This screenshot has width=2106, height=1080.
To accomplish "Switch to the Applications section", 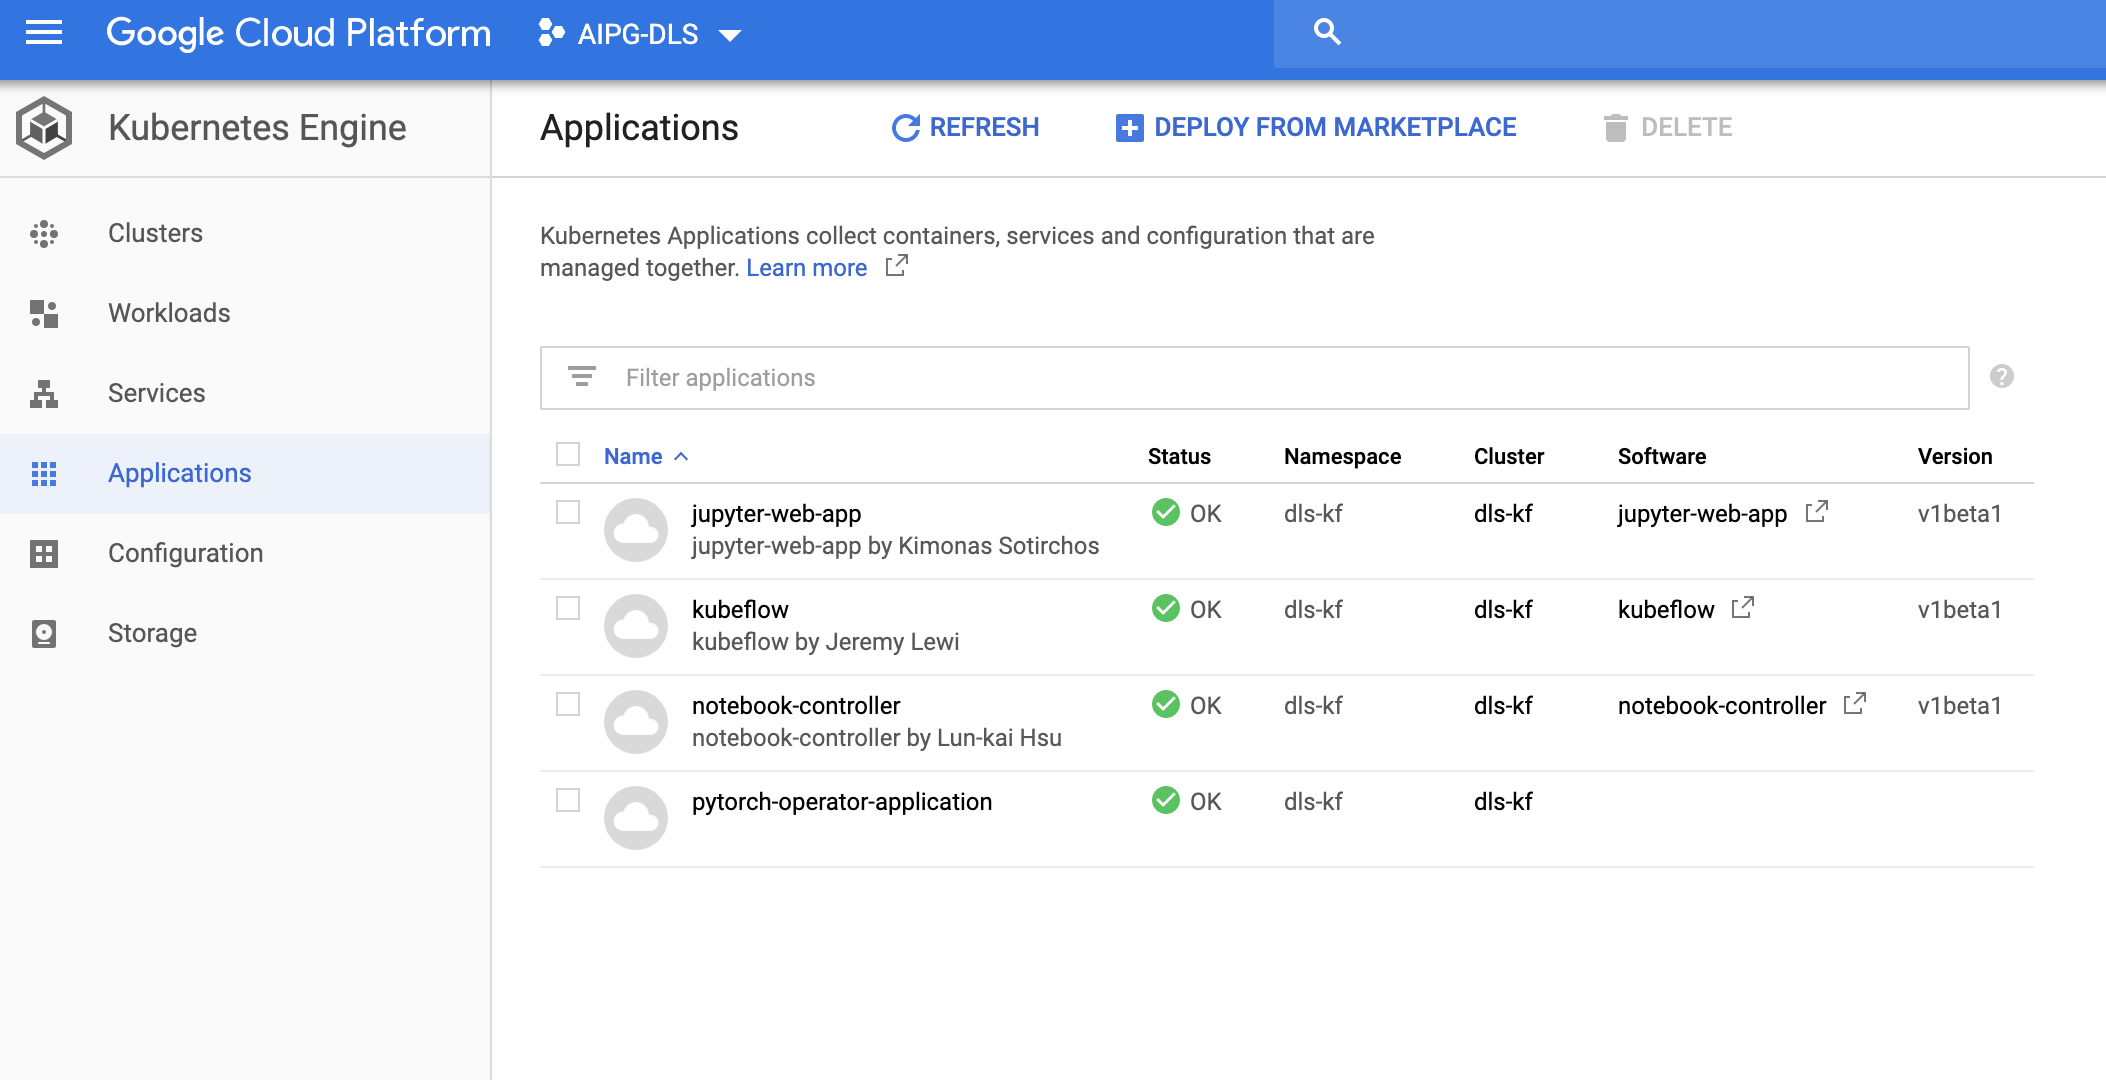I will pyautogui.click(x=179, y=473).
